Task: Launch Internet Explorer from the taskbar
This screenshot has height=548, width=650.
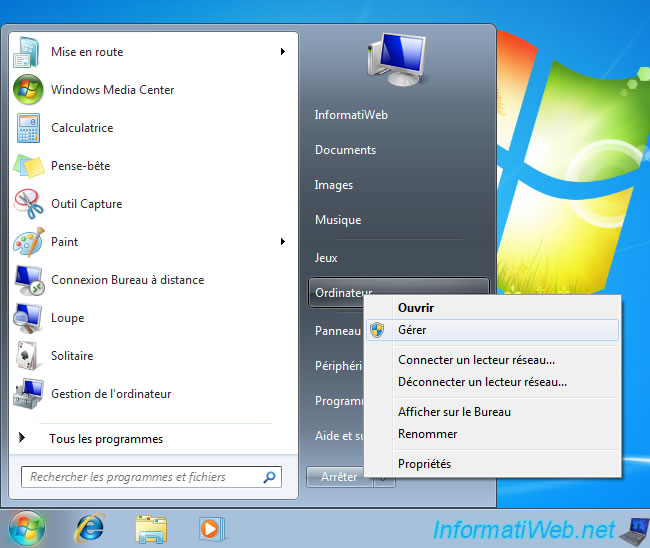Action: [90, 528]
